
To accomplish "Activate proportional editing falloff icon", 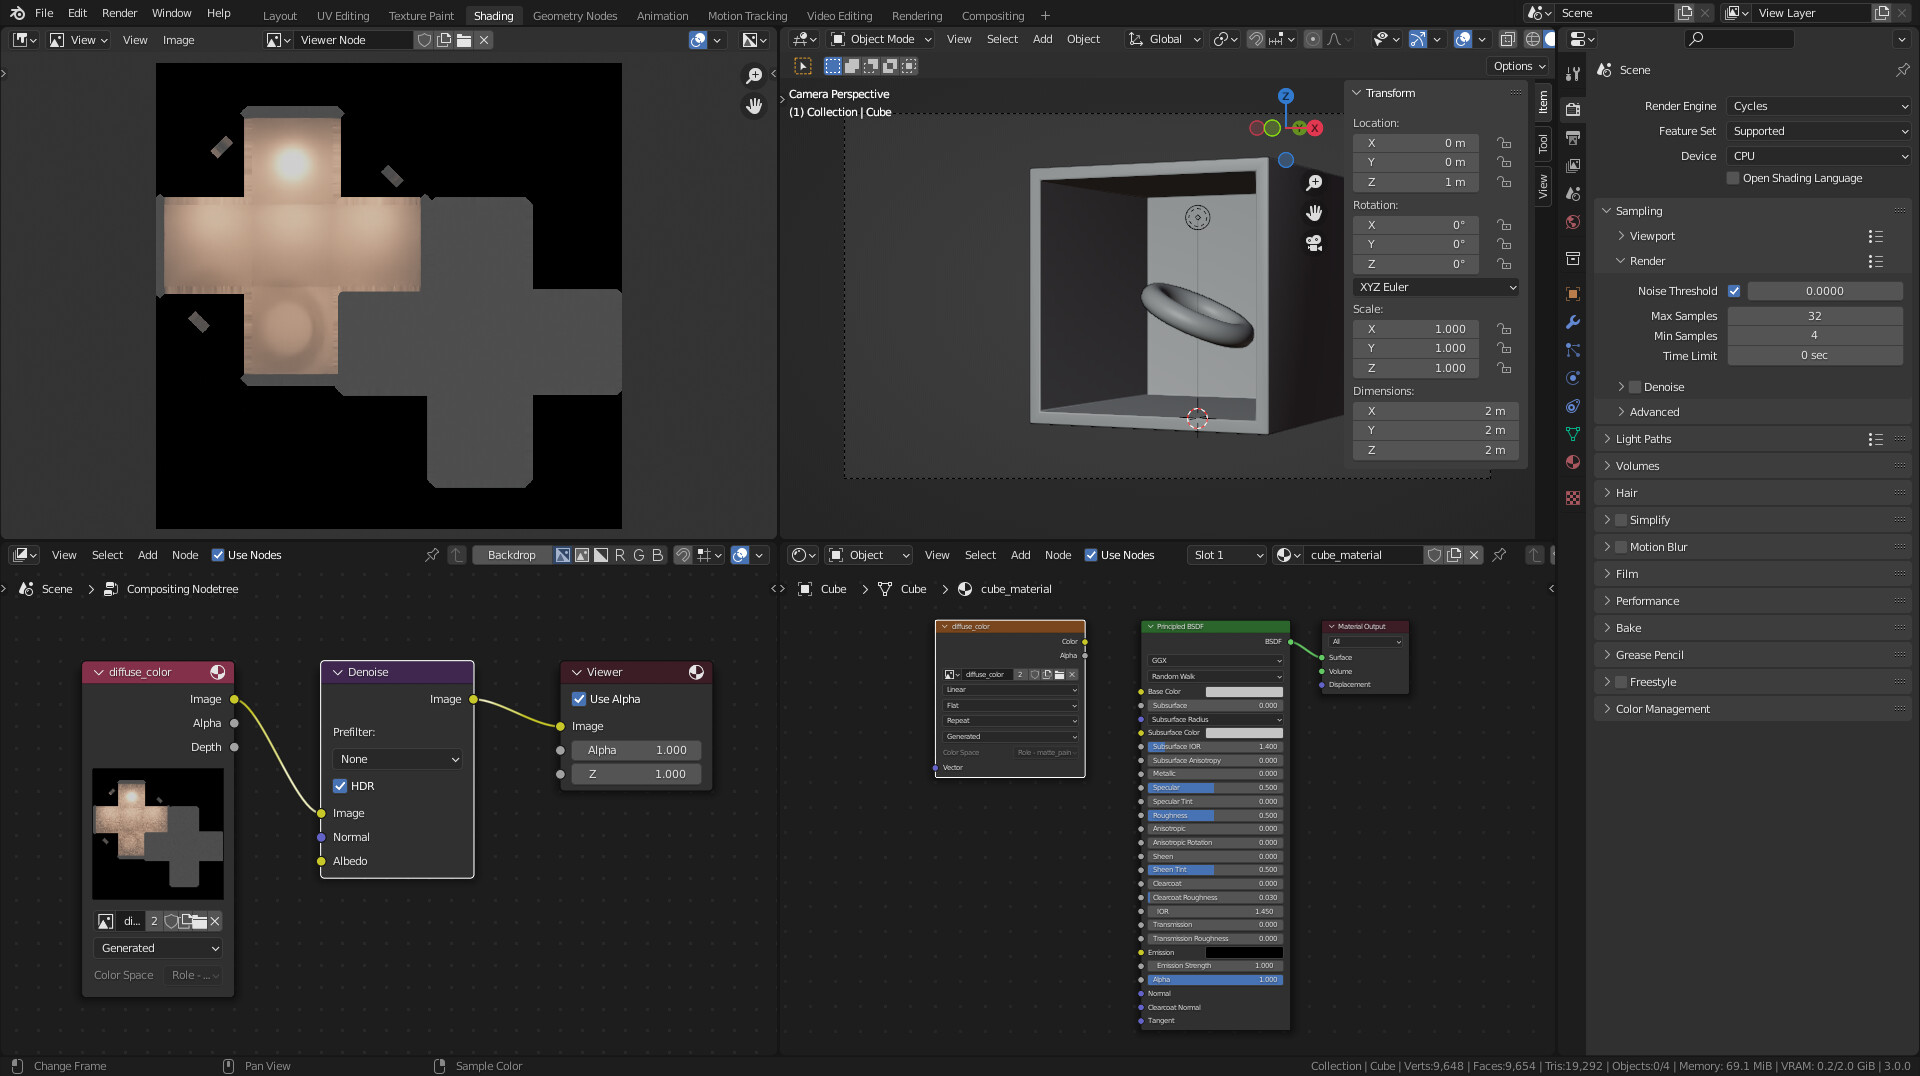I will tap(1335, 39).
